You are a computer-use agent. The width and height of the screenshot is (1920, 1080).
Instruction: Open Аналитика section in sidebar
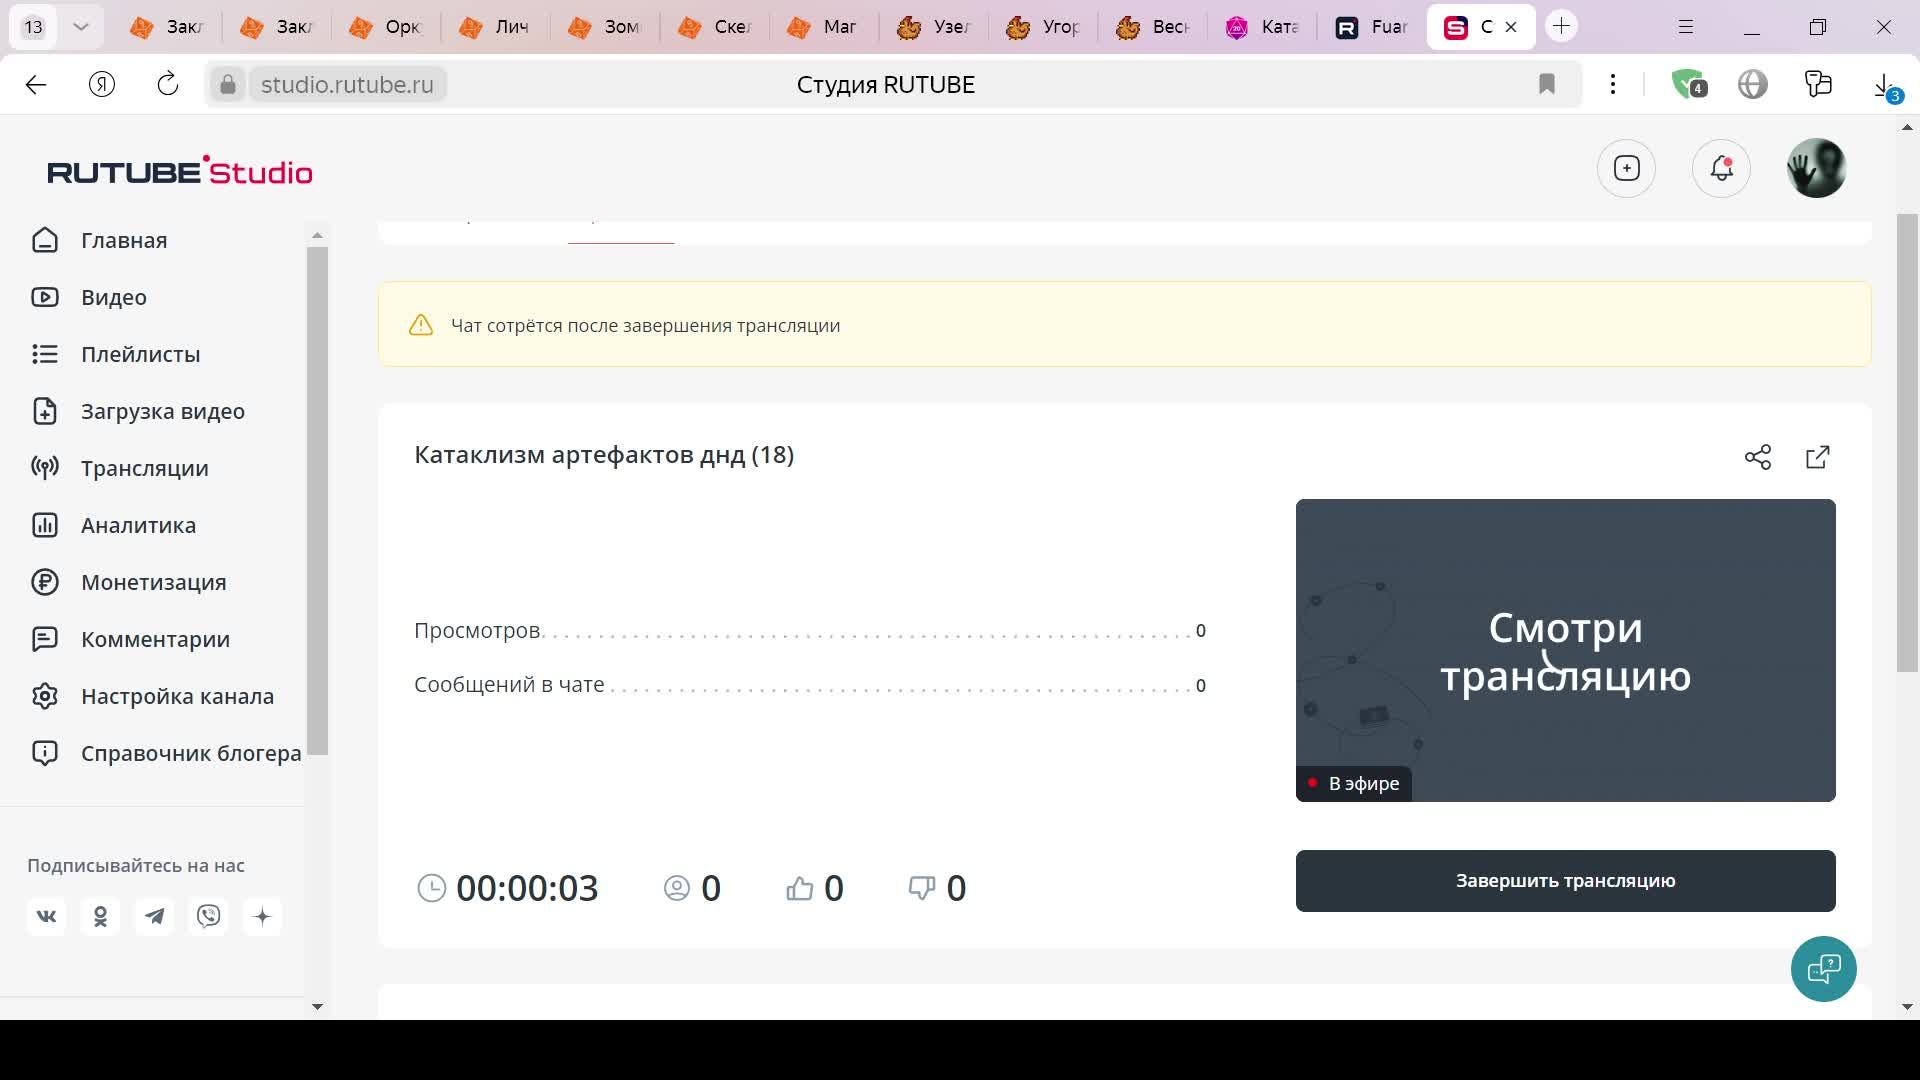point(138,525)
